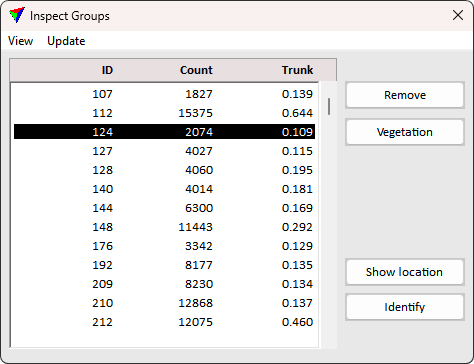Viewport: 474px width, 364px height.
Task: Click the trunk value 0.169
Action: [297, 208]
